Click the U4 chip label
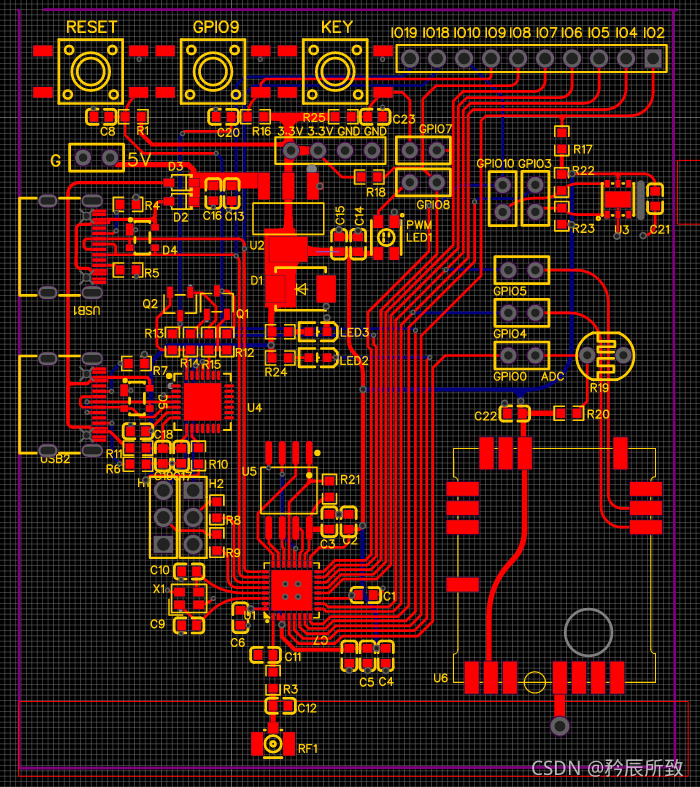This screenshot has width=700, height=787. click(254, 408)
